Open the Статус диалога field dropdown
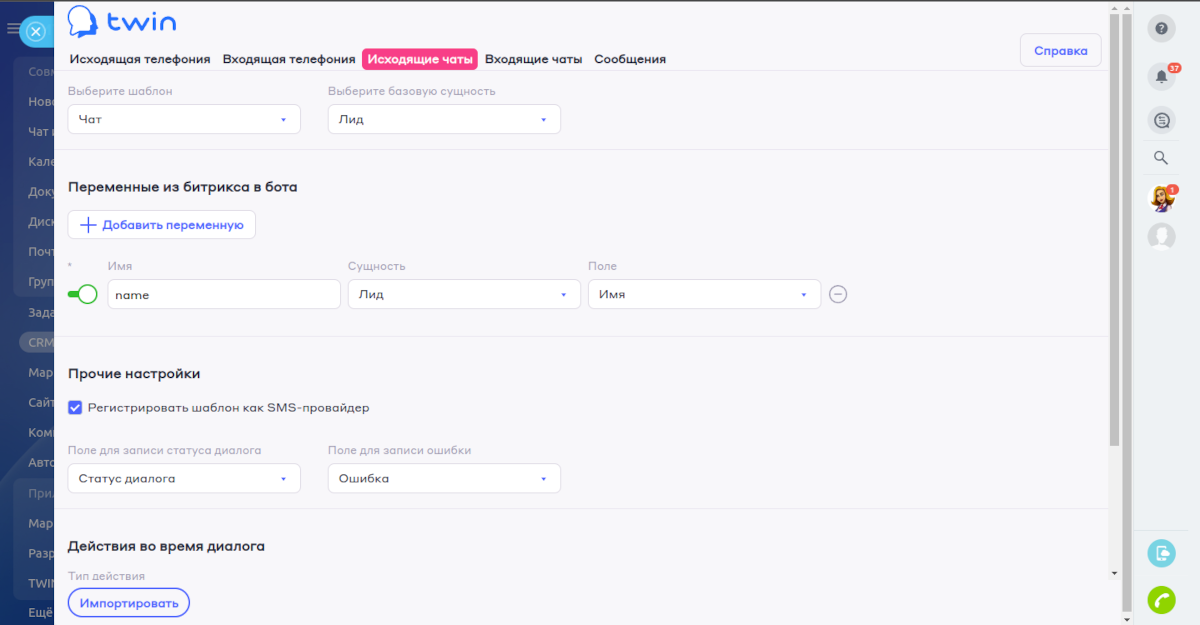 click(184, 478)
